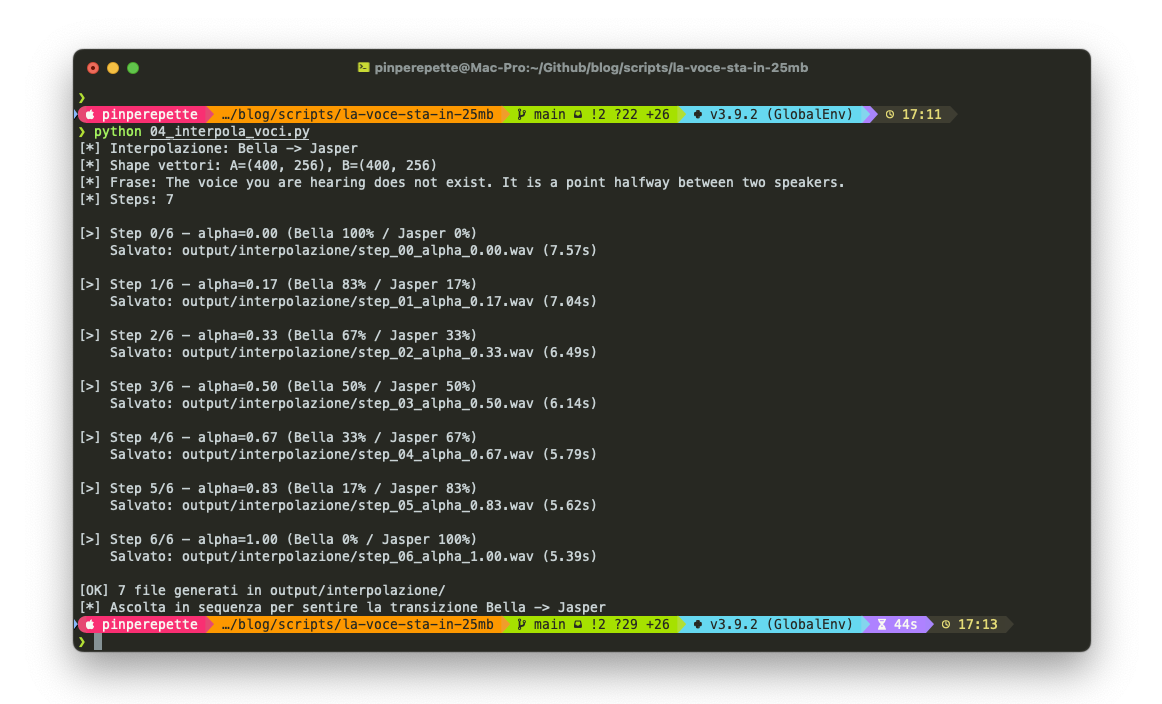Click the terminal icon in the title bar
The width and height of the screenshot is (1162, 704).
[362, 68]
